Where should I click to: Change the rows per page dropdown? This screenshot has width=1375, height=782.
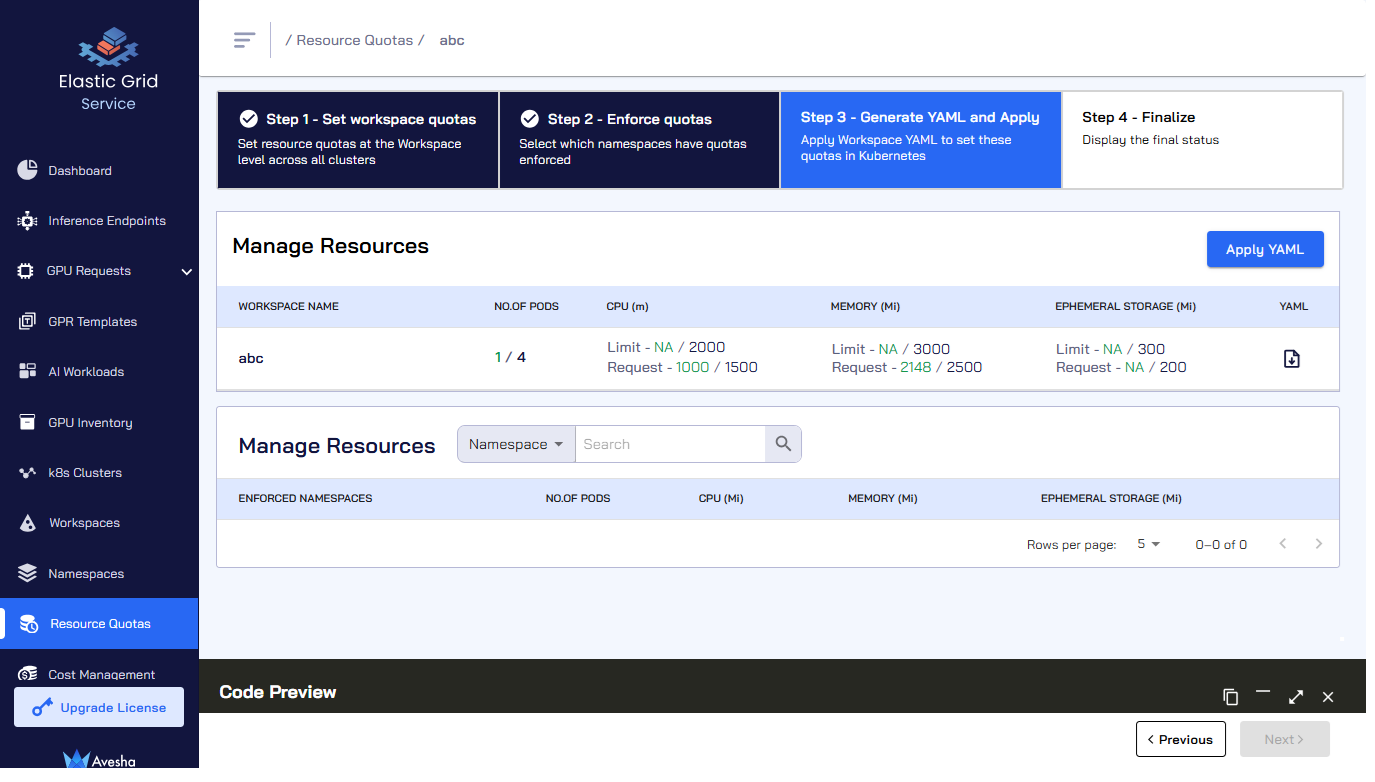[1148, 544]
